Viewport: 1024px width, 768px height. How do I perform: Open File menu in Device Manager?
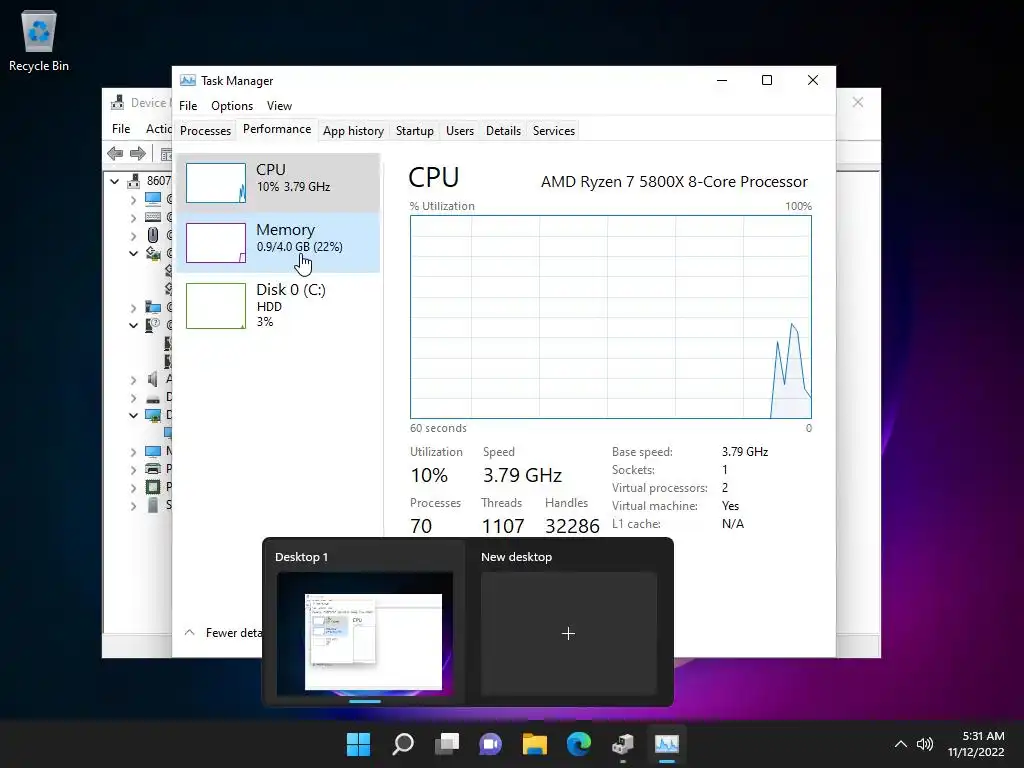pos(121,129)
